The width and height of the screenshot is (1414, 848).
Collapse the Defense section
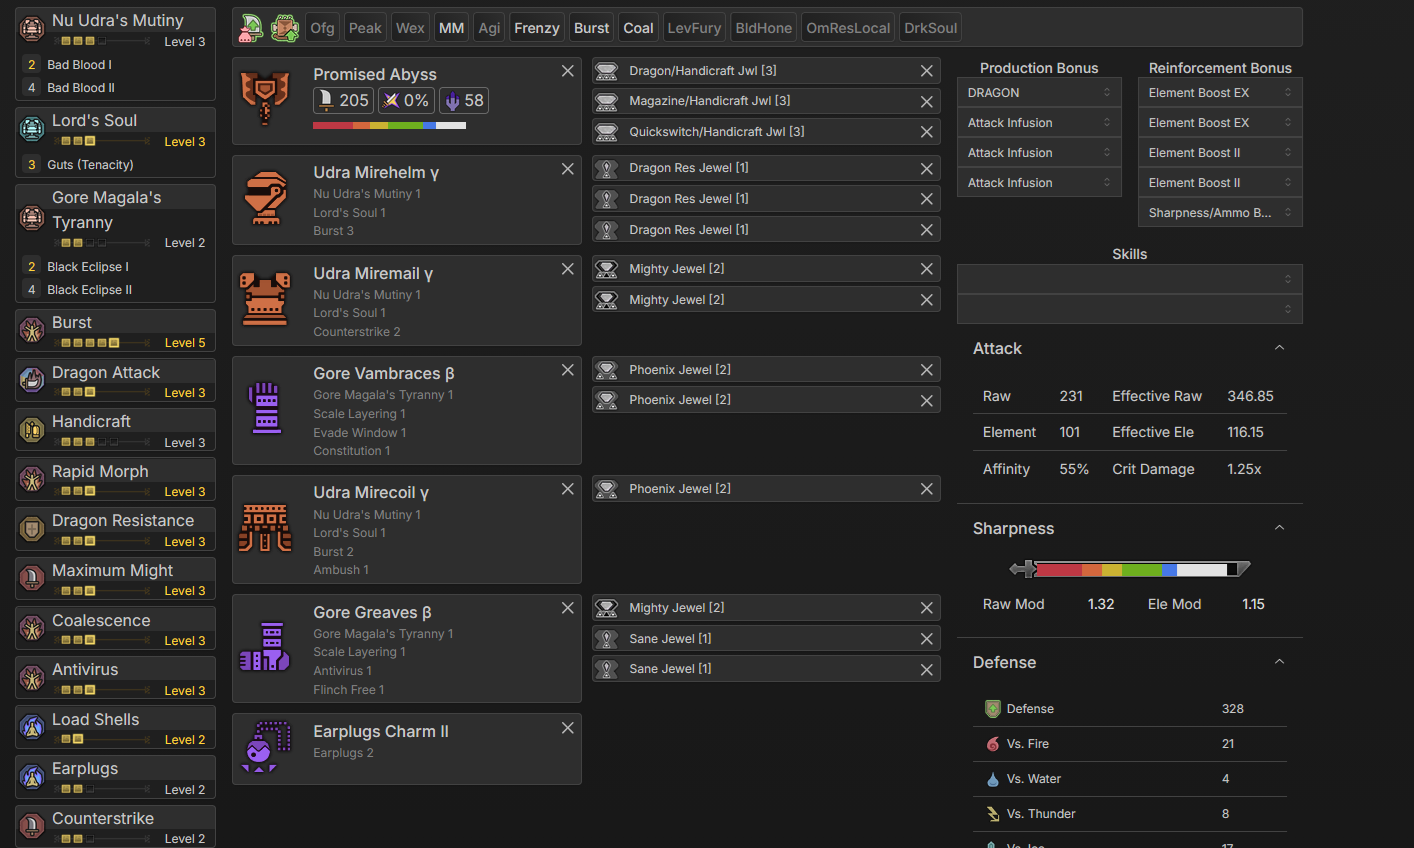tap(1279, 662)
